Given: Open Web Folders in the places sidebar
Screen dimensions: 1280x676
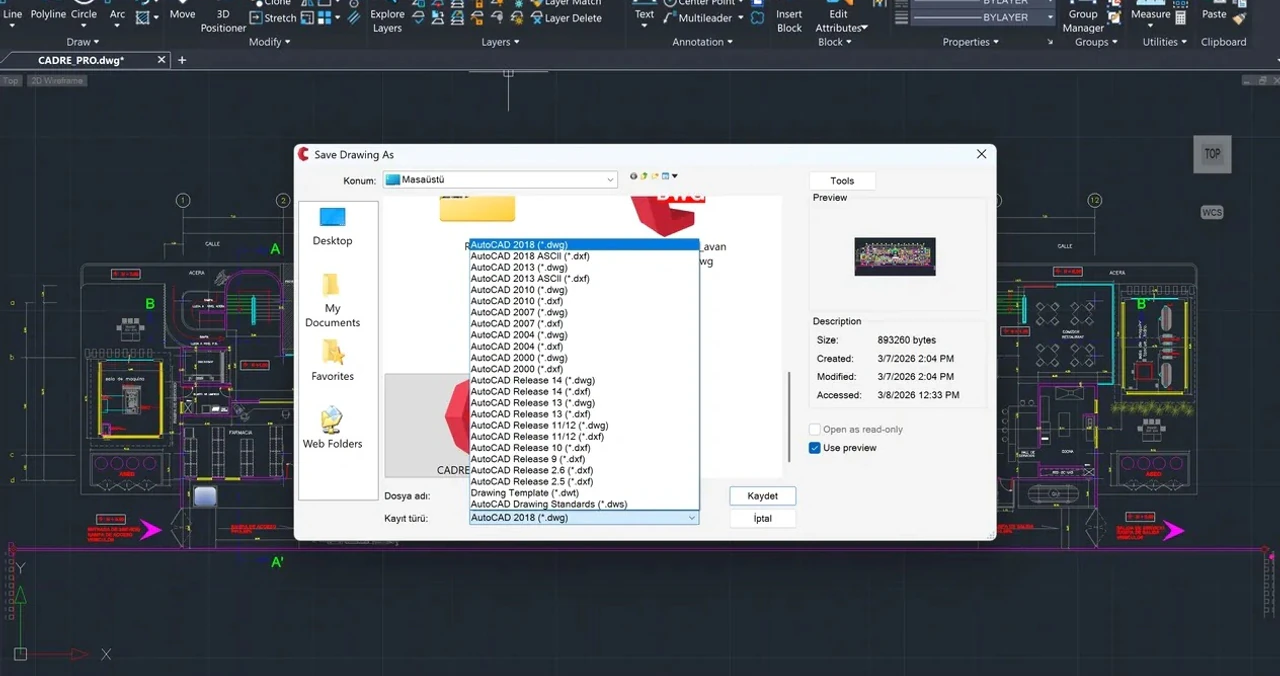Looking at the screenshot, I should click(332, 428).
